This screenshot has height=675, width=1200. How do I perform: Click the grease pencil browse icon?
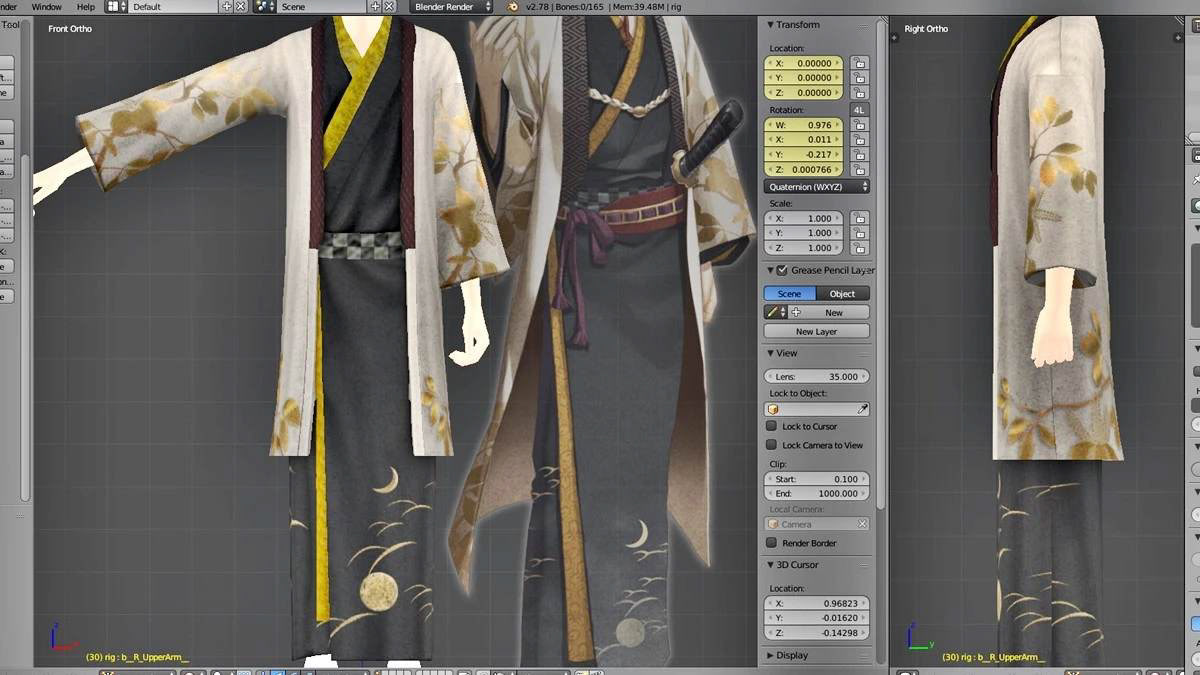pos(775,312)
